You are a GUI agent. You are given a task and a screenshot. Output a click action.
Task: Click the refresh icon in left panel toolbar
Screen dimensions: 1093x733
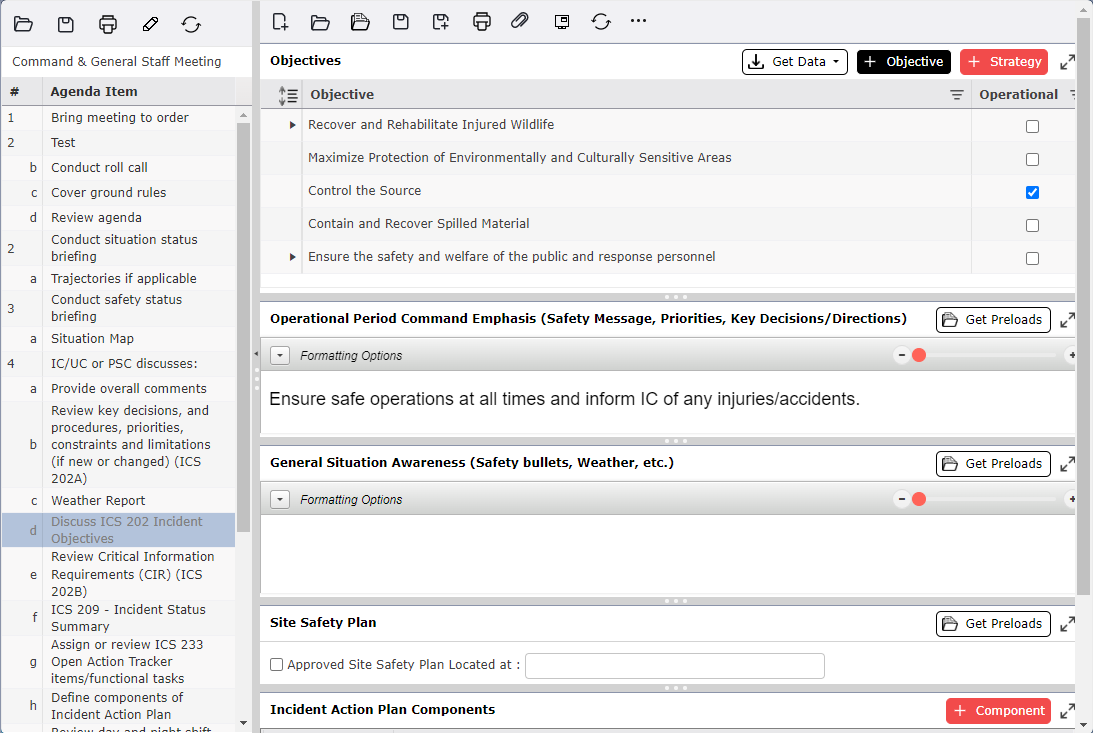point(191,24)
